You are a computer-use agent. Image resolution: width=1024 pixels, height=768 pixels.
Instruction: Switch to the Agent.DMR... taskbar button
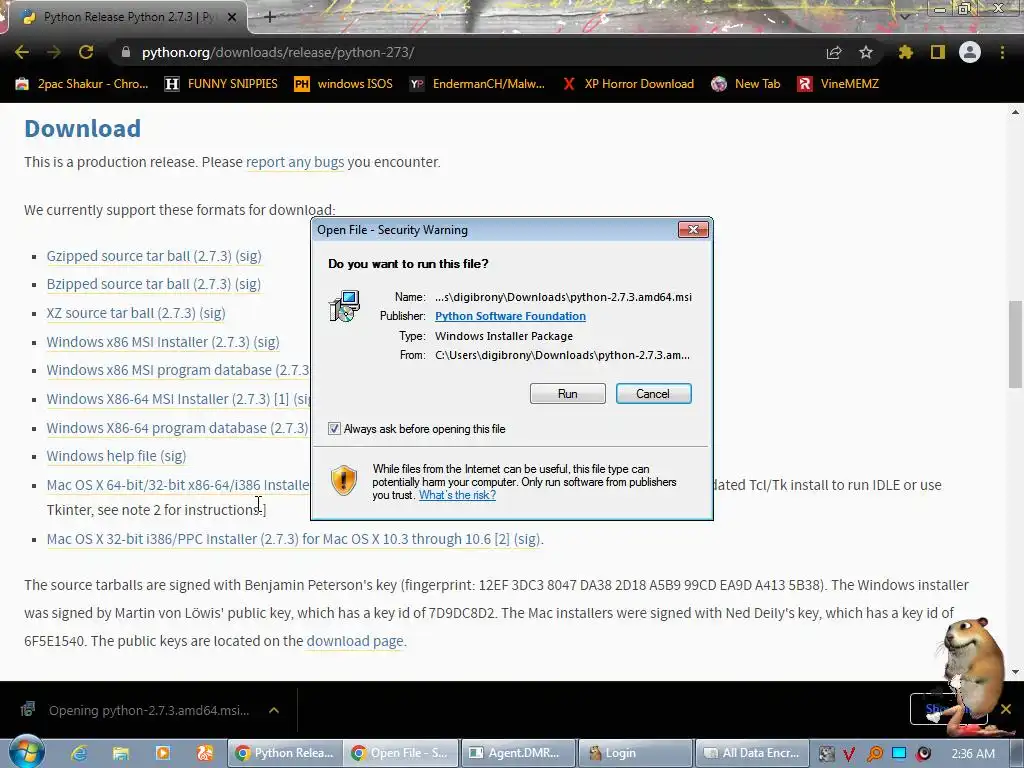(x=518, y=753)
